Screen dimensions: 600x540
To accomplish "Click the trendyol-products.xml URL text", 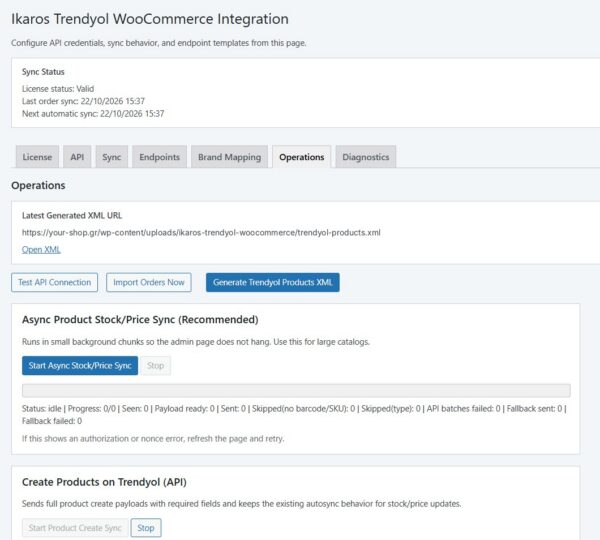I will (201, 233).
